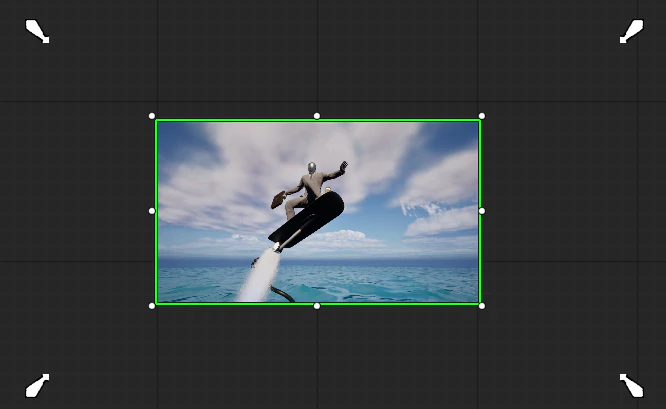Screen dimensions: 666x409
Task: Click the top-left viewport corner arrow icon
Action: tap(37, 31)
